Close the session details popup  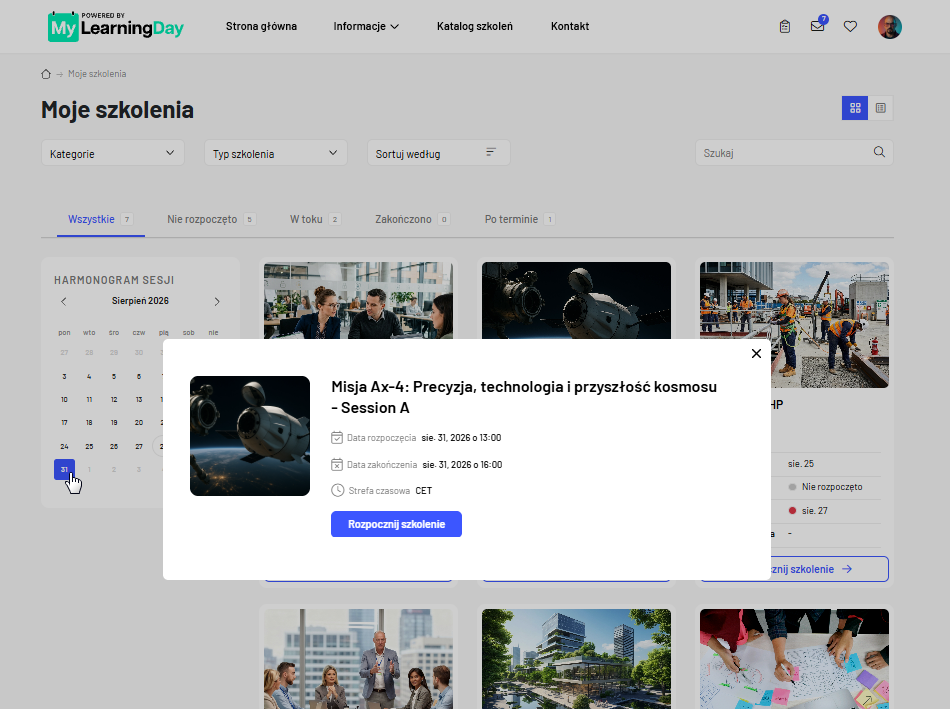coord(756,353)
